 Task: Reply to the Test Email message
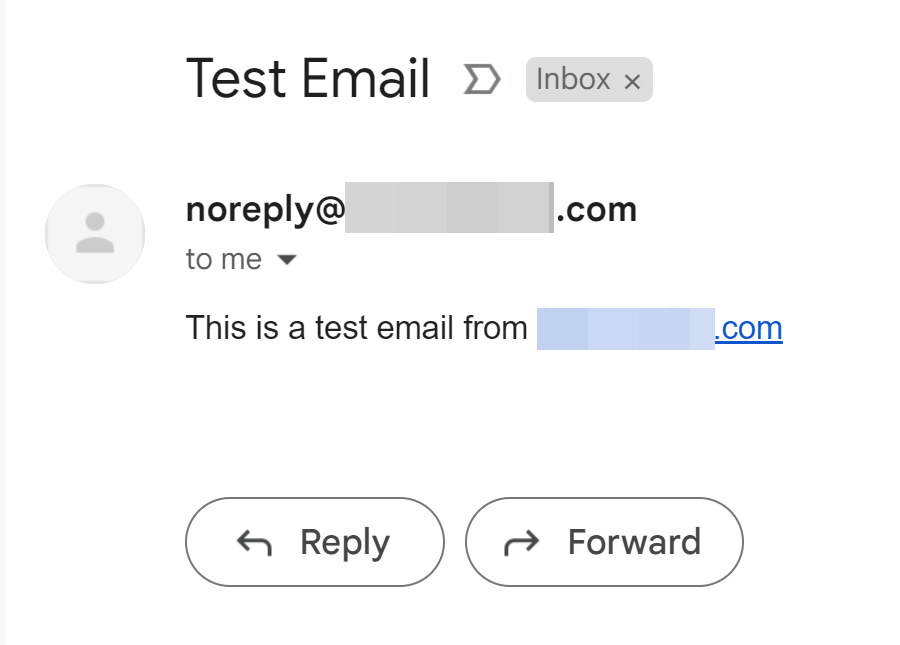point(315,542)
